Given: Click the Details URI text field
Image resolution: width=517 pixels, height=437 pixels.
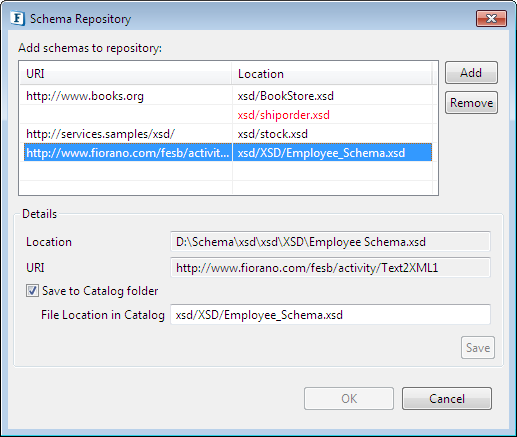Looking at the screenshot, I should click(x=330, y=268).
